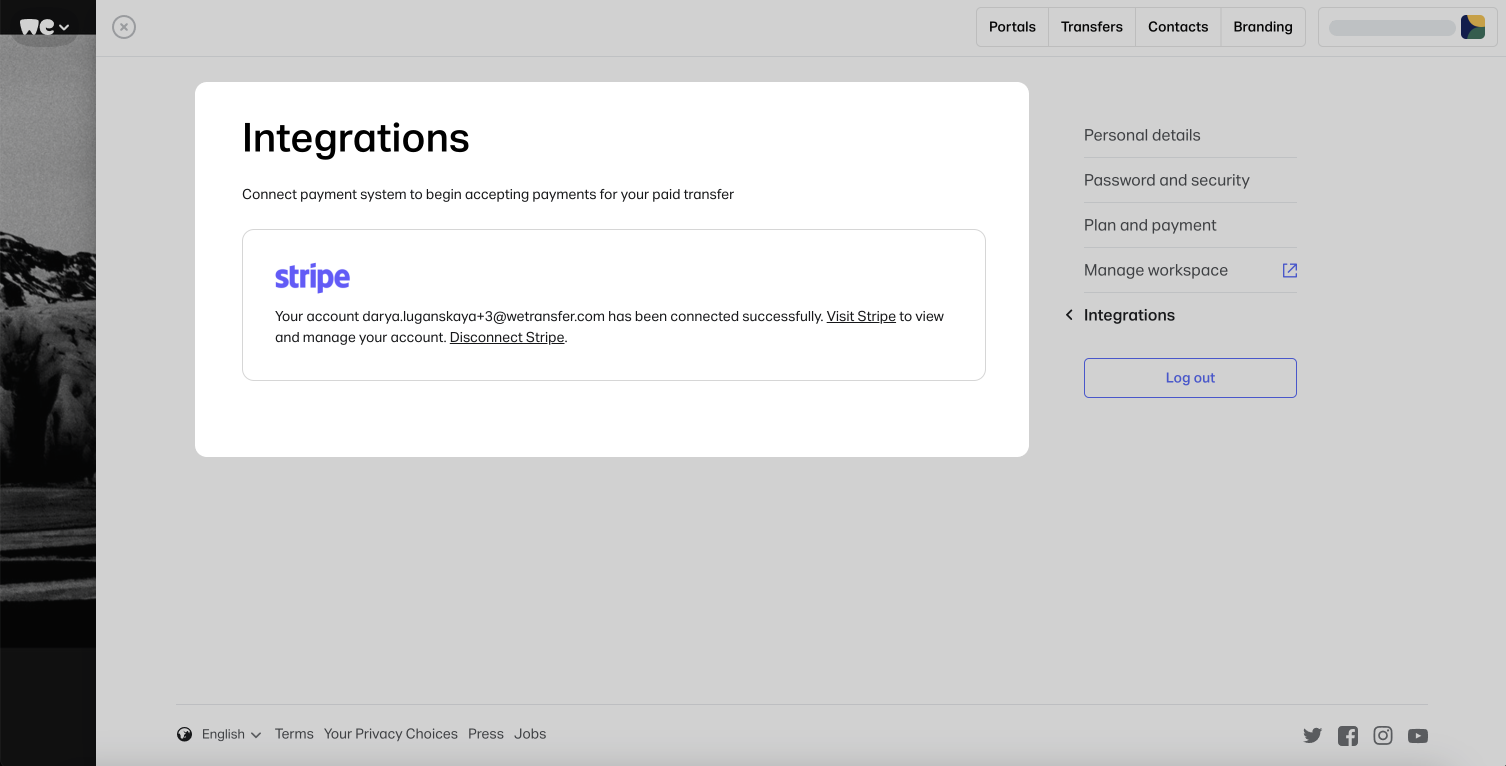Open Manage workspace via external link icon
The width and height of the screenshot is (1506, 766).
click(1289, 270)
